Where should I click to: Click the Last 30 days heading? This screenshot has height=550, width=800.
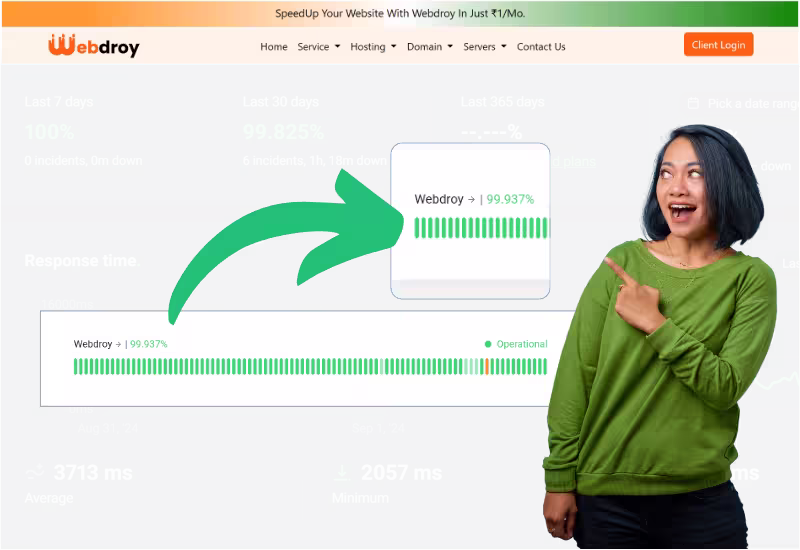pos(281,102)
